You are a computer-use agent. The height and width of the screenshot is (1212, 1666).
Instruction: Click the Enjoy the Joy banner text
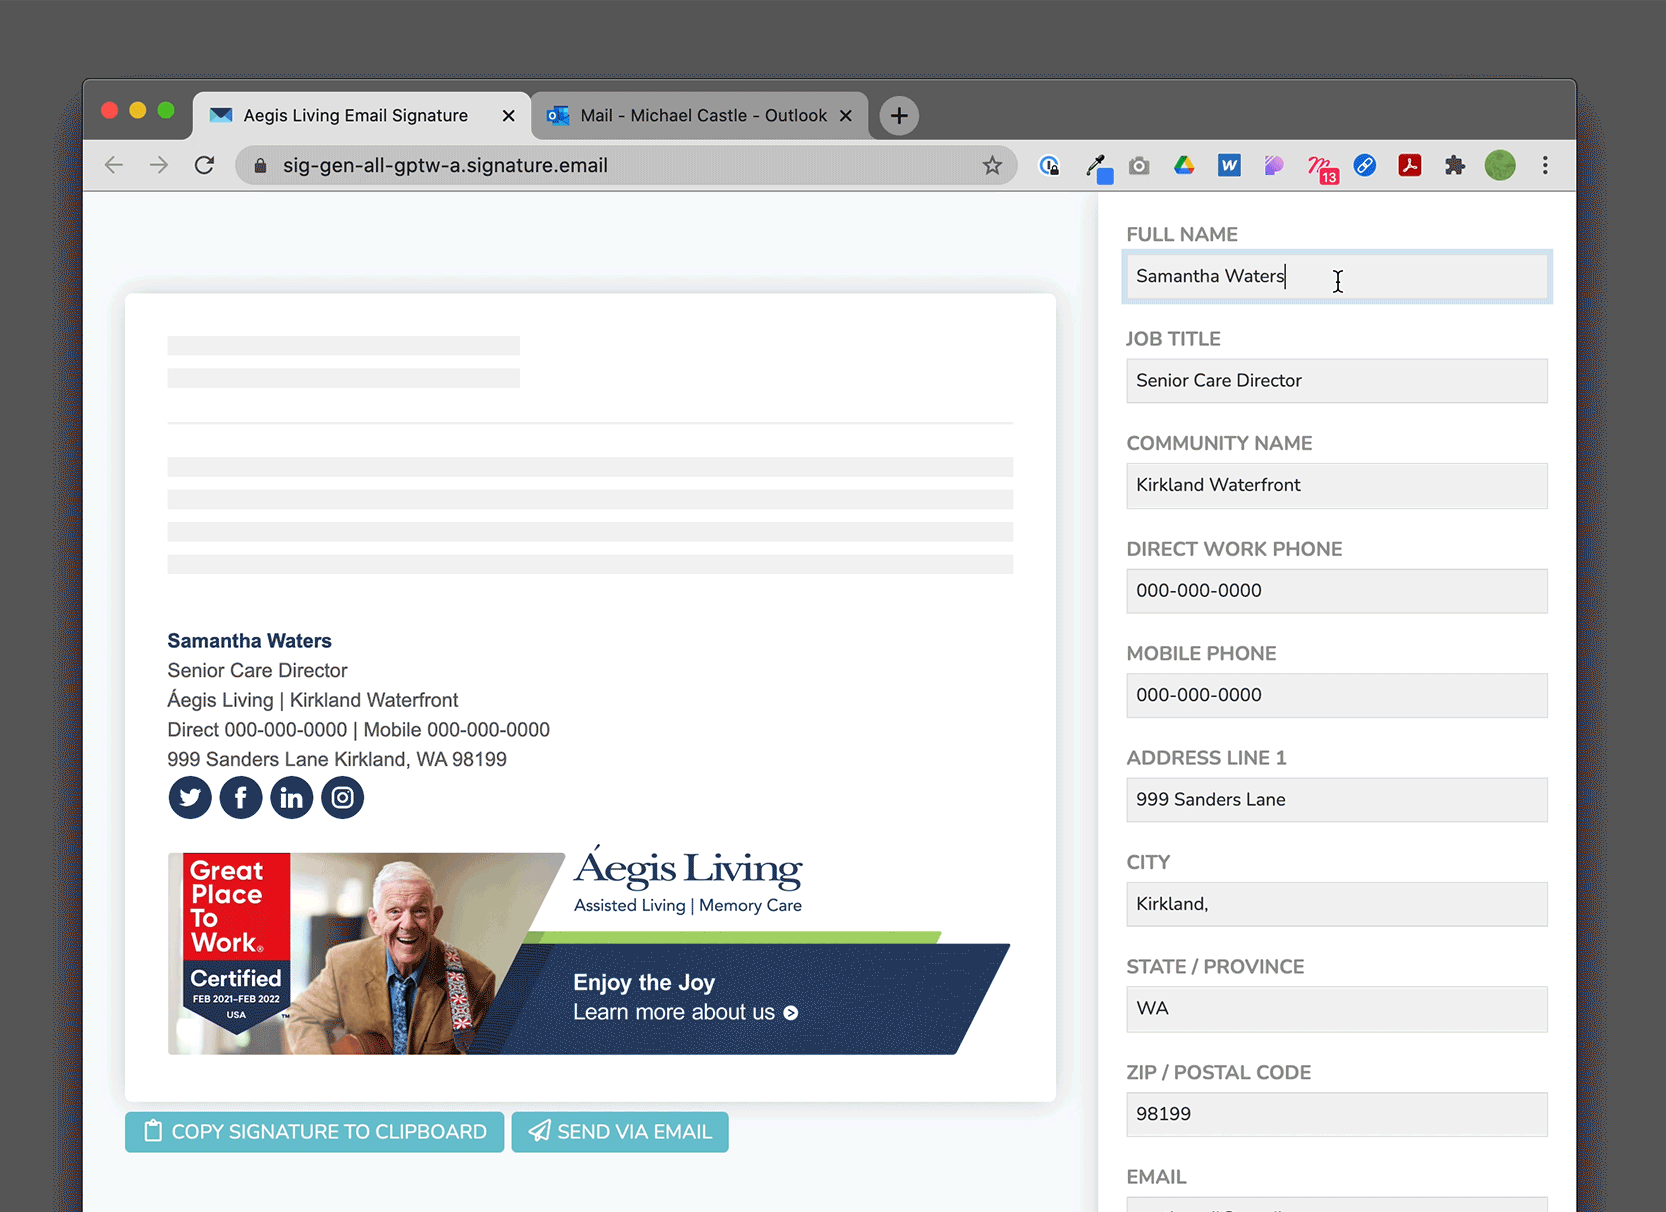click(x=644, y=982)
